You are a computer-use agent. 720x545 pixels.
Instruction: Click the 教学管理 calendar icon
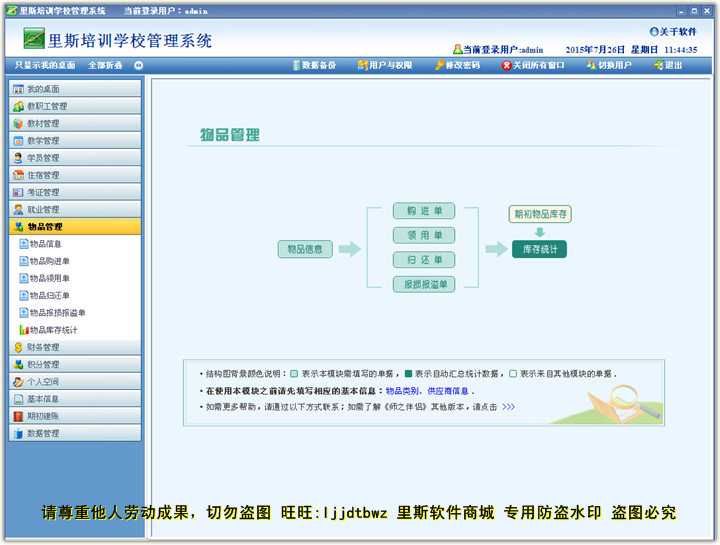18,140
